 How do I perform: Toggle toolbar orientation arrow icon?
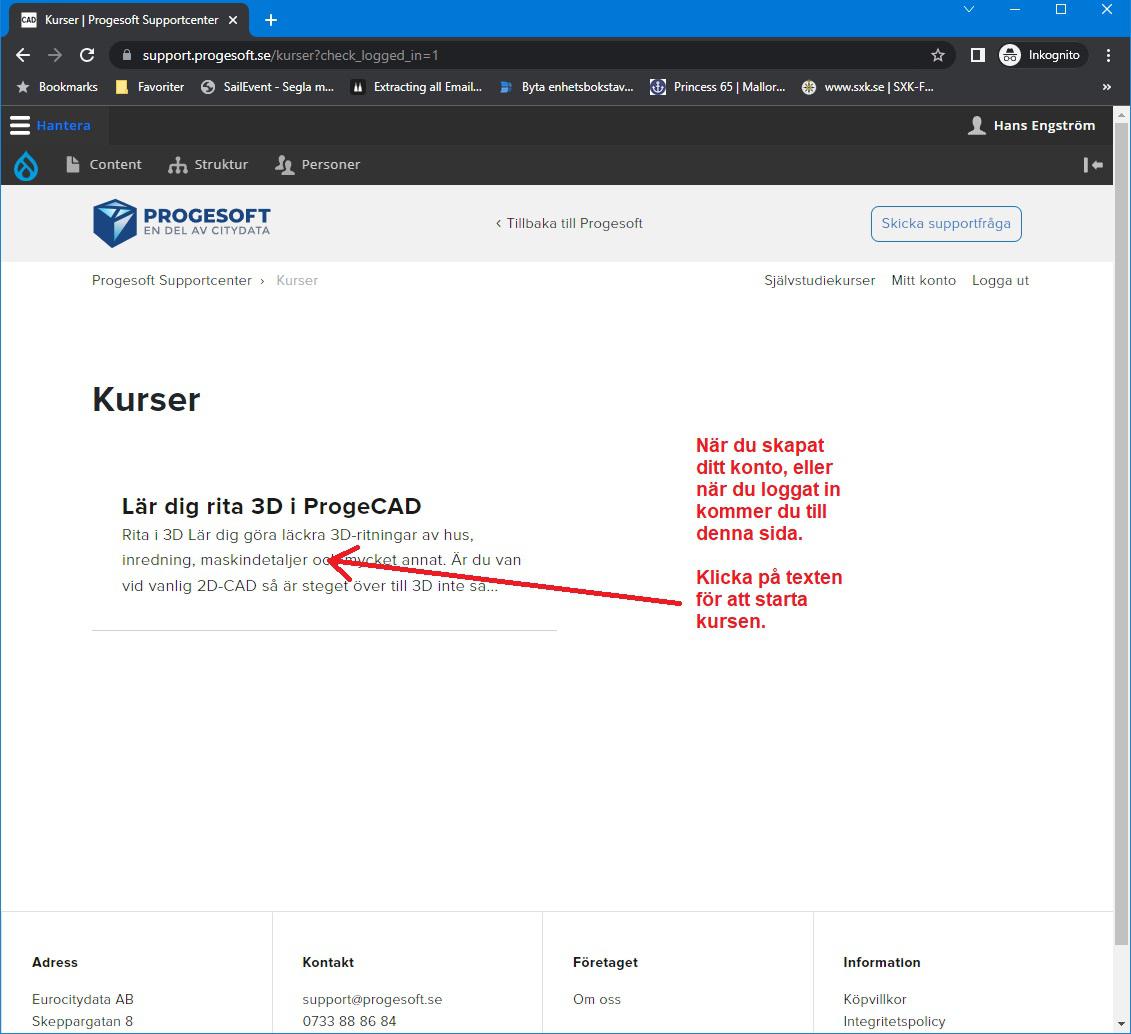click(x=1093, y=165)
